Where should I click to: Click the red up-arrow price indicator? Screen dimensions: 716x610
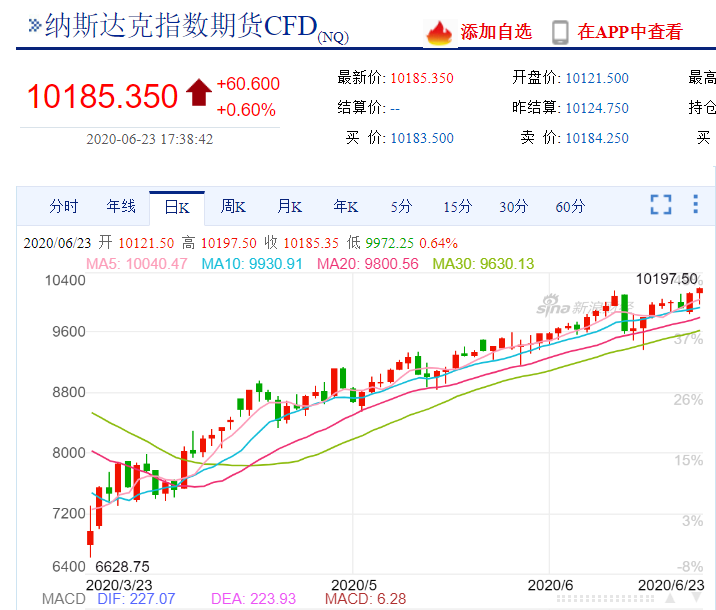[199, 92]
